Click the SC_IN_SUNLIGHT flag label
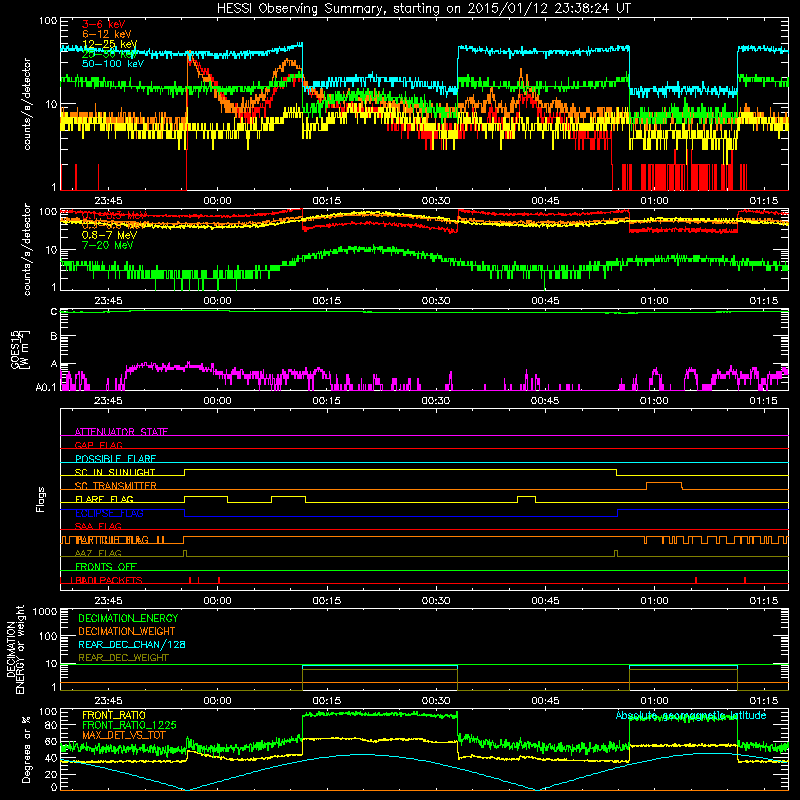This screenshot has height=800, width=800. 115,472
